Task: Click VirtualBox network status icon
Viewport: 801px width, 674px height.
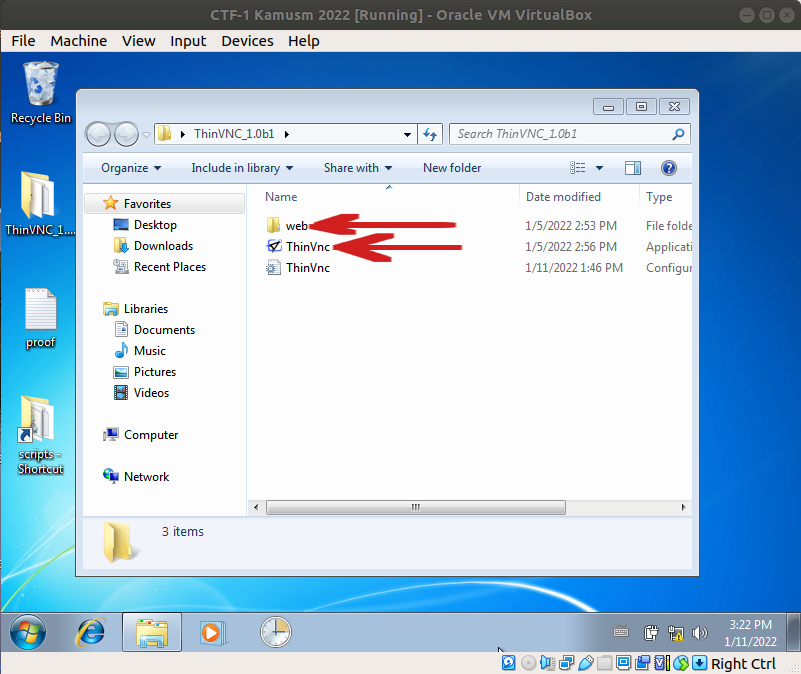Action: coord(567,663)
